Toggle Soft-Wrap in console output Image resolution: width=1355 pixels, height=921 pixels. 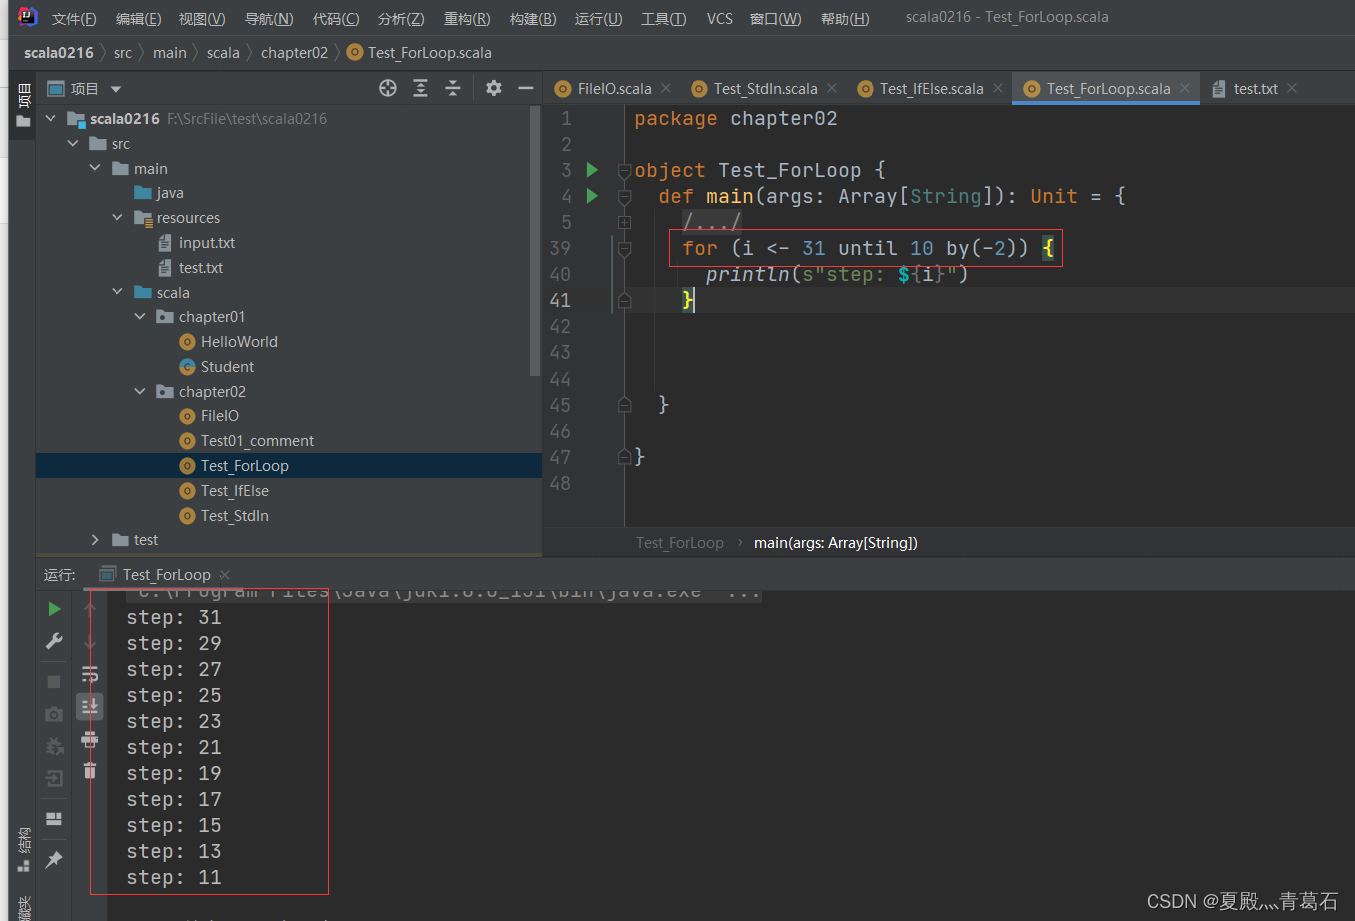[x=90, y=674]
